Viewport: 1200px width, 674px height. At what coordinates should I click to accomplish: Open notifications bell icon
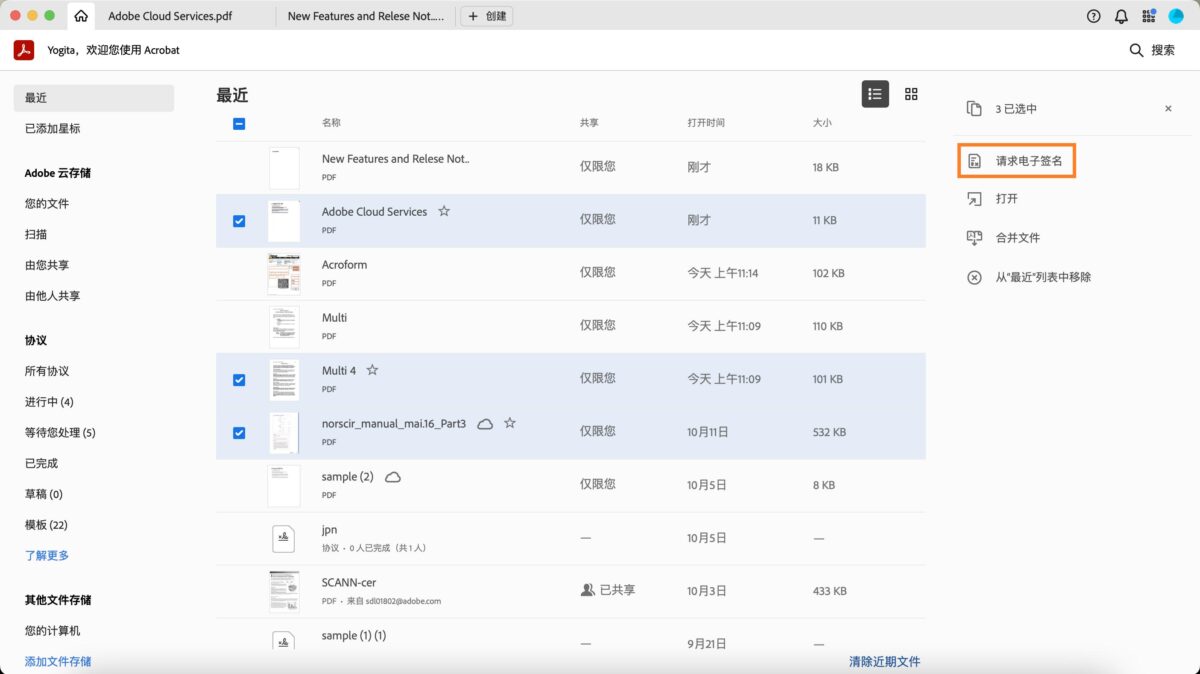1121,16
